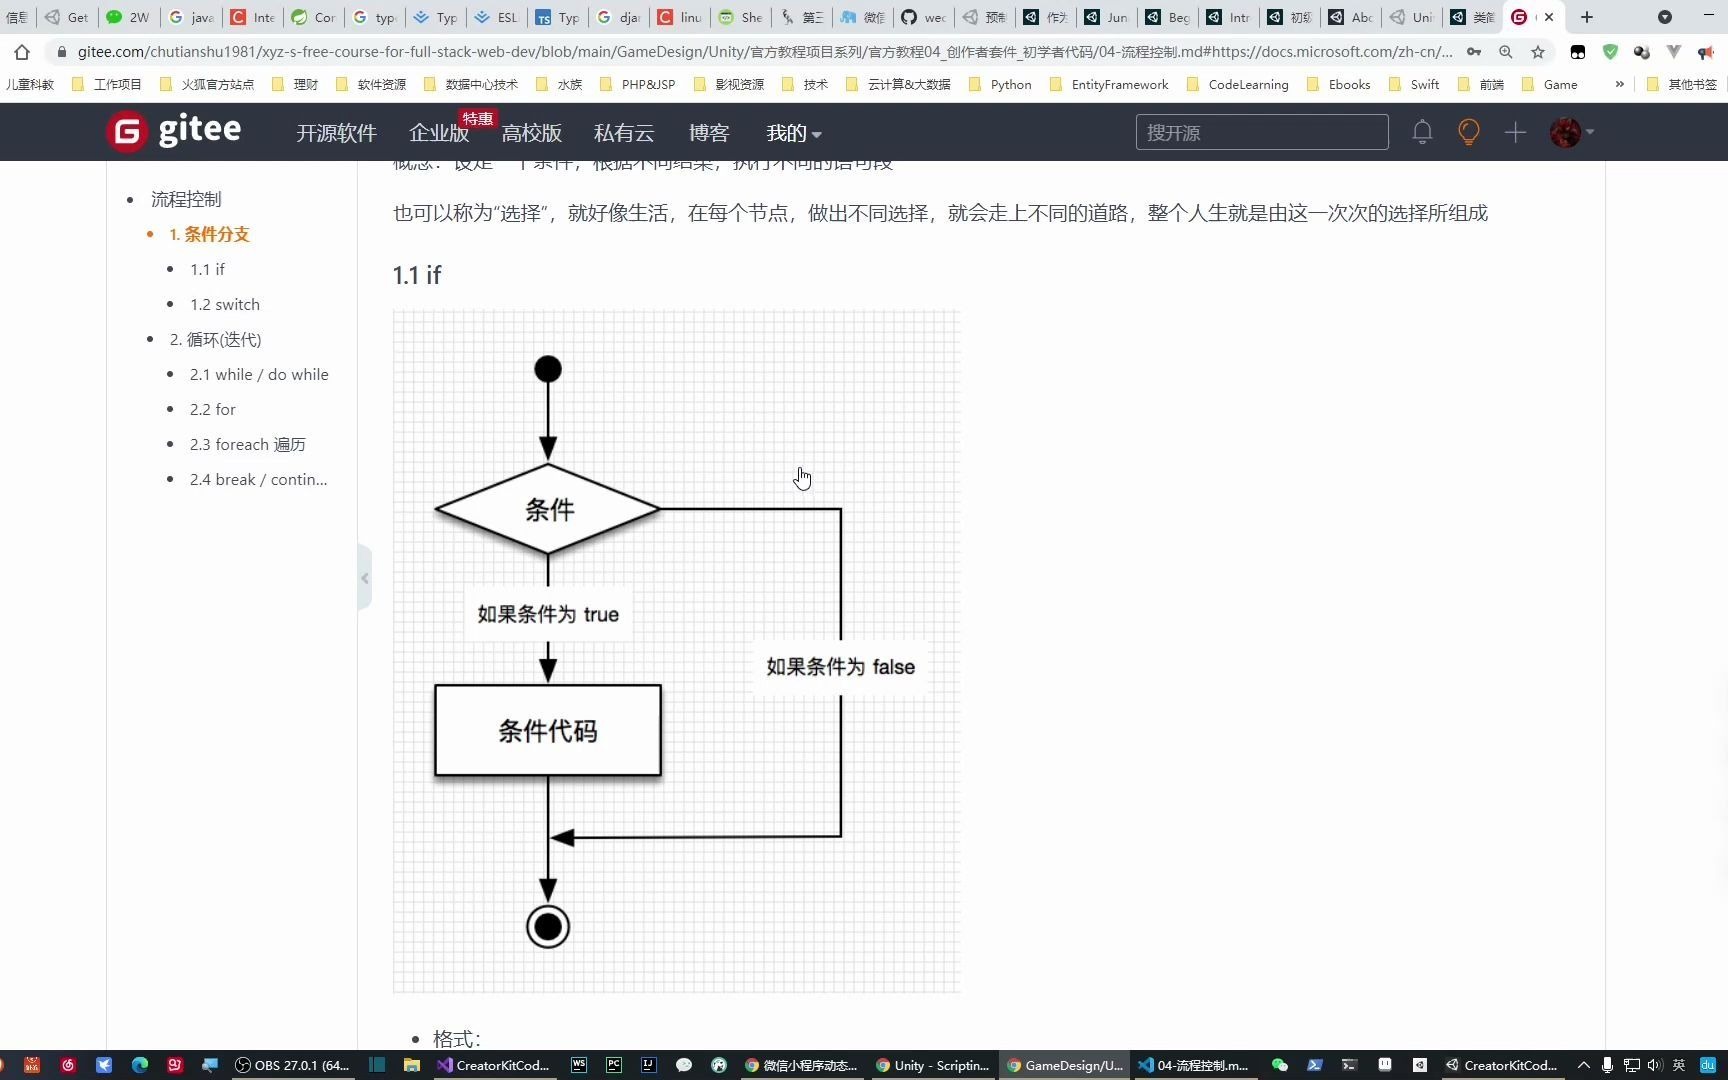Click the bookmark star in address bar
Screen dimensions: 1728x1080
(x=1538, y=52)
